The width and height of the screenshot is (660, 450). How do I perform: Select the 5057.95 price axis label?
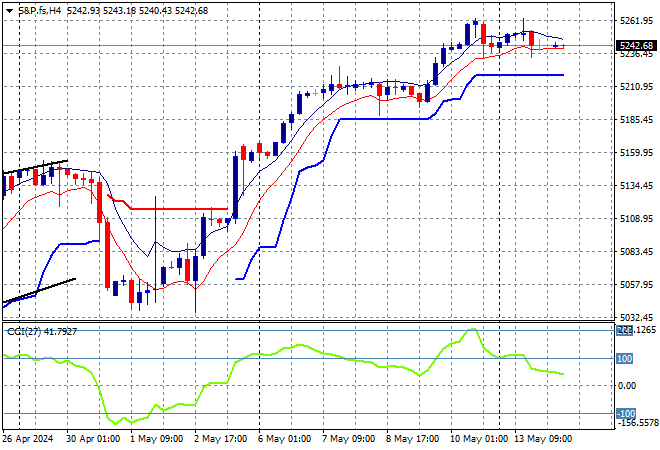636,285
